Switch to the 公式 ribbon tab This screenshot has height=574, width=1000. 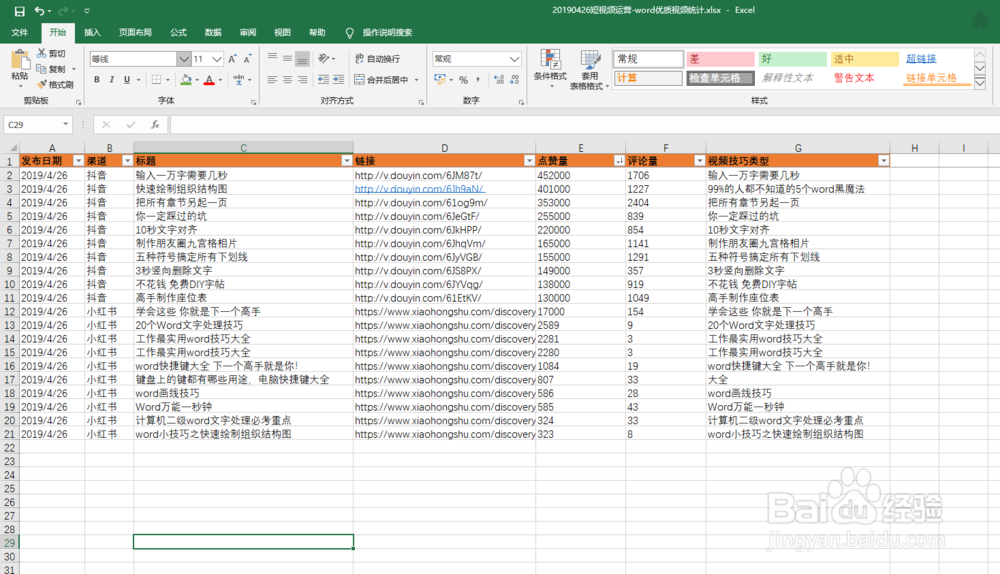click(x=179, y=33)
